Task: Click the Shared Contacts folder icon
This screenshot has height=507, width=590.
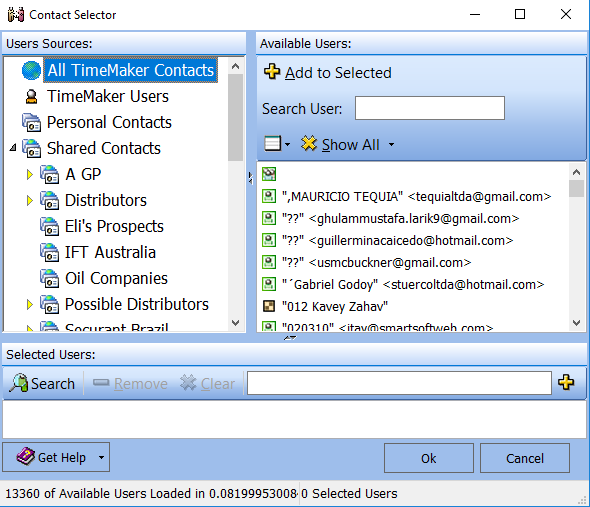Action: 31,148
